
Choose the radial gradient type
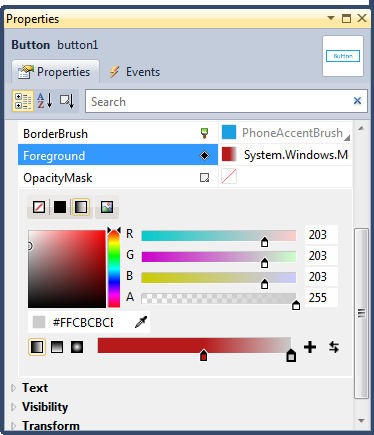pos(77,347)
